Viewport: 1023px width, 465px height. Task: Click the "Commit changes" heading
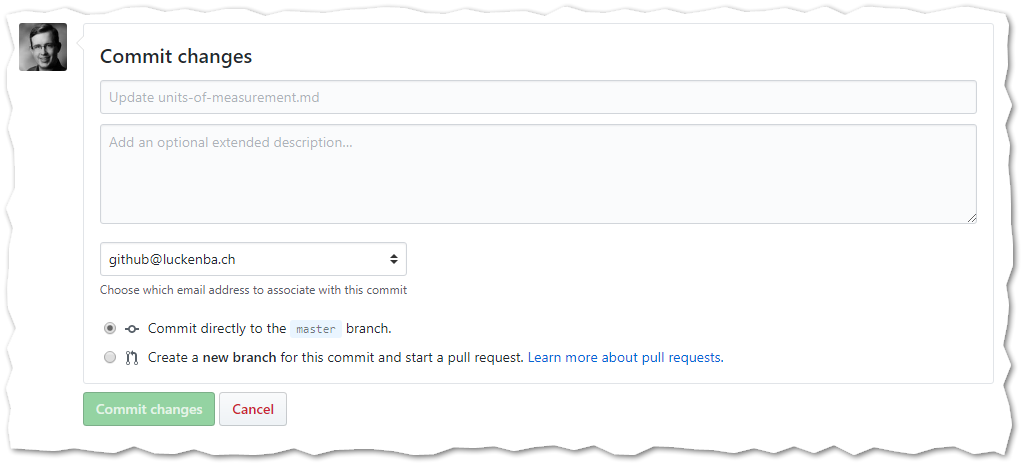pyautogui.click(x=176, y=56)
